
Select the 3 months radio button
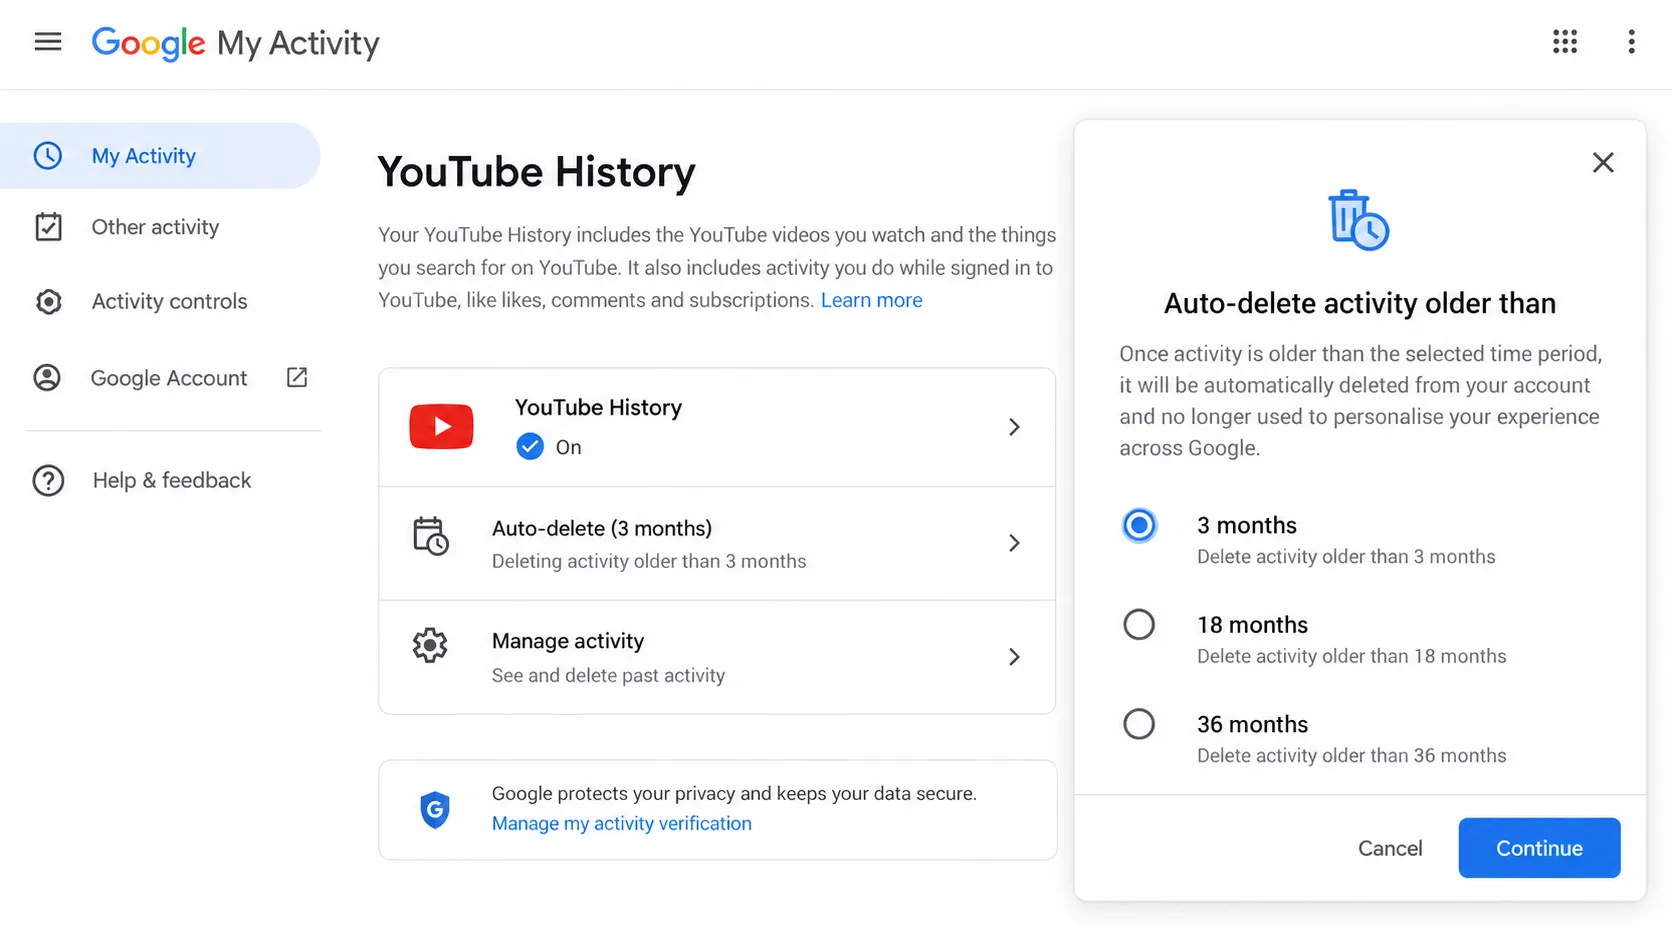[1139, 525]
